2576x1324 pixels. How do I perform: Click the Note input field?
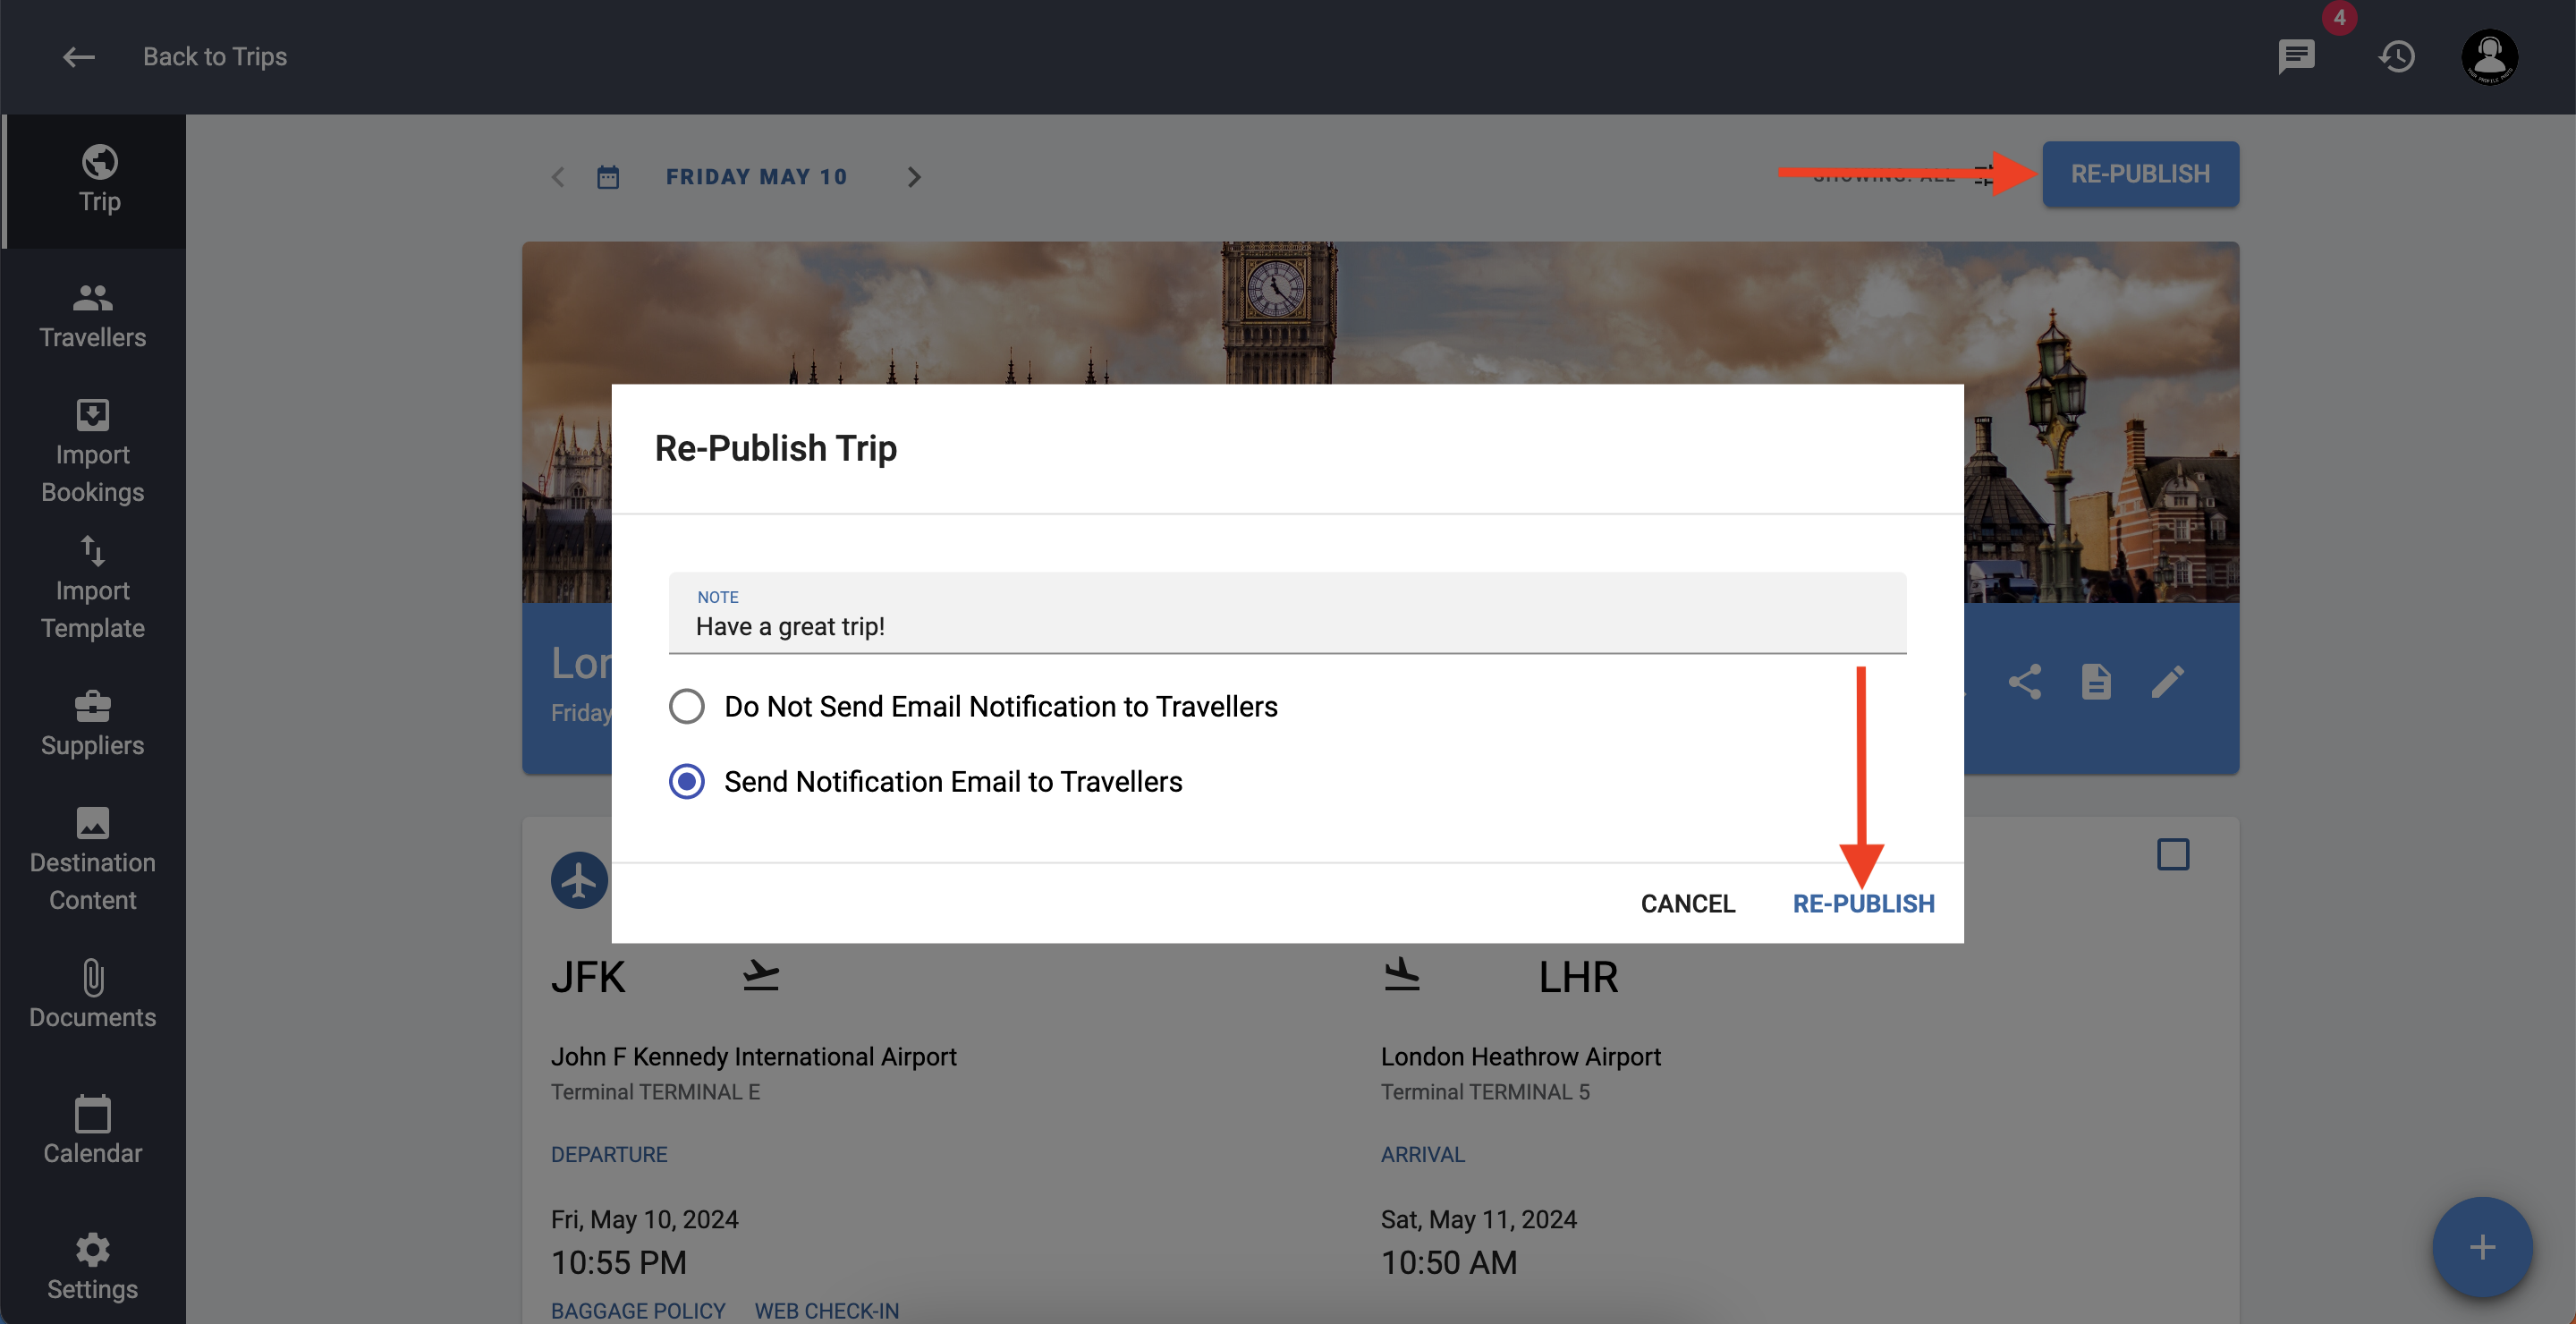click(x=1287, y=613)
